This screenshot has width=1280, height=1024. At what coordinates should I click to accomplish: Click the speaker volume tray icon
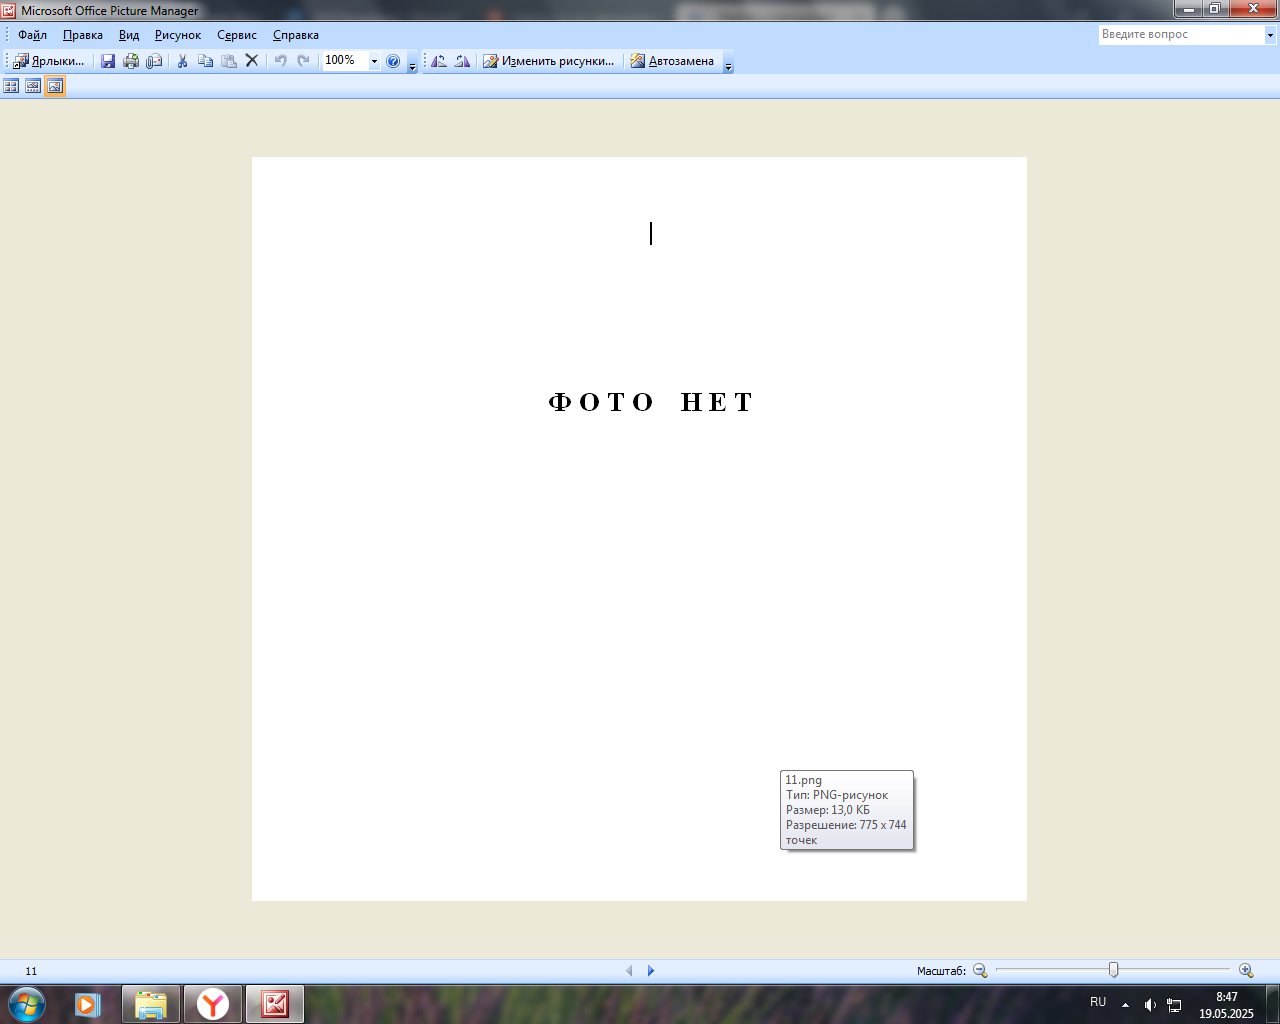(1150, 1005)
